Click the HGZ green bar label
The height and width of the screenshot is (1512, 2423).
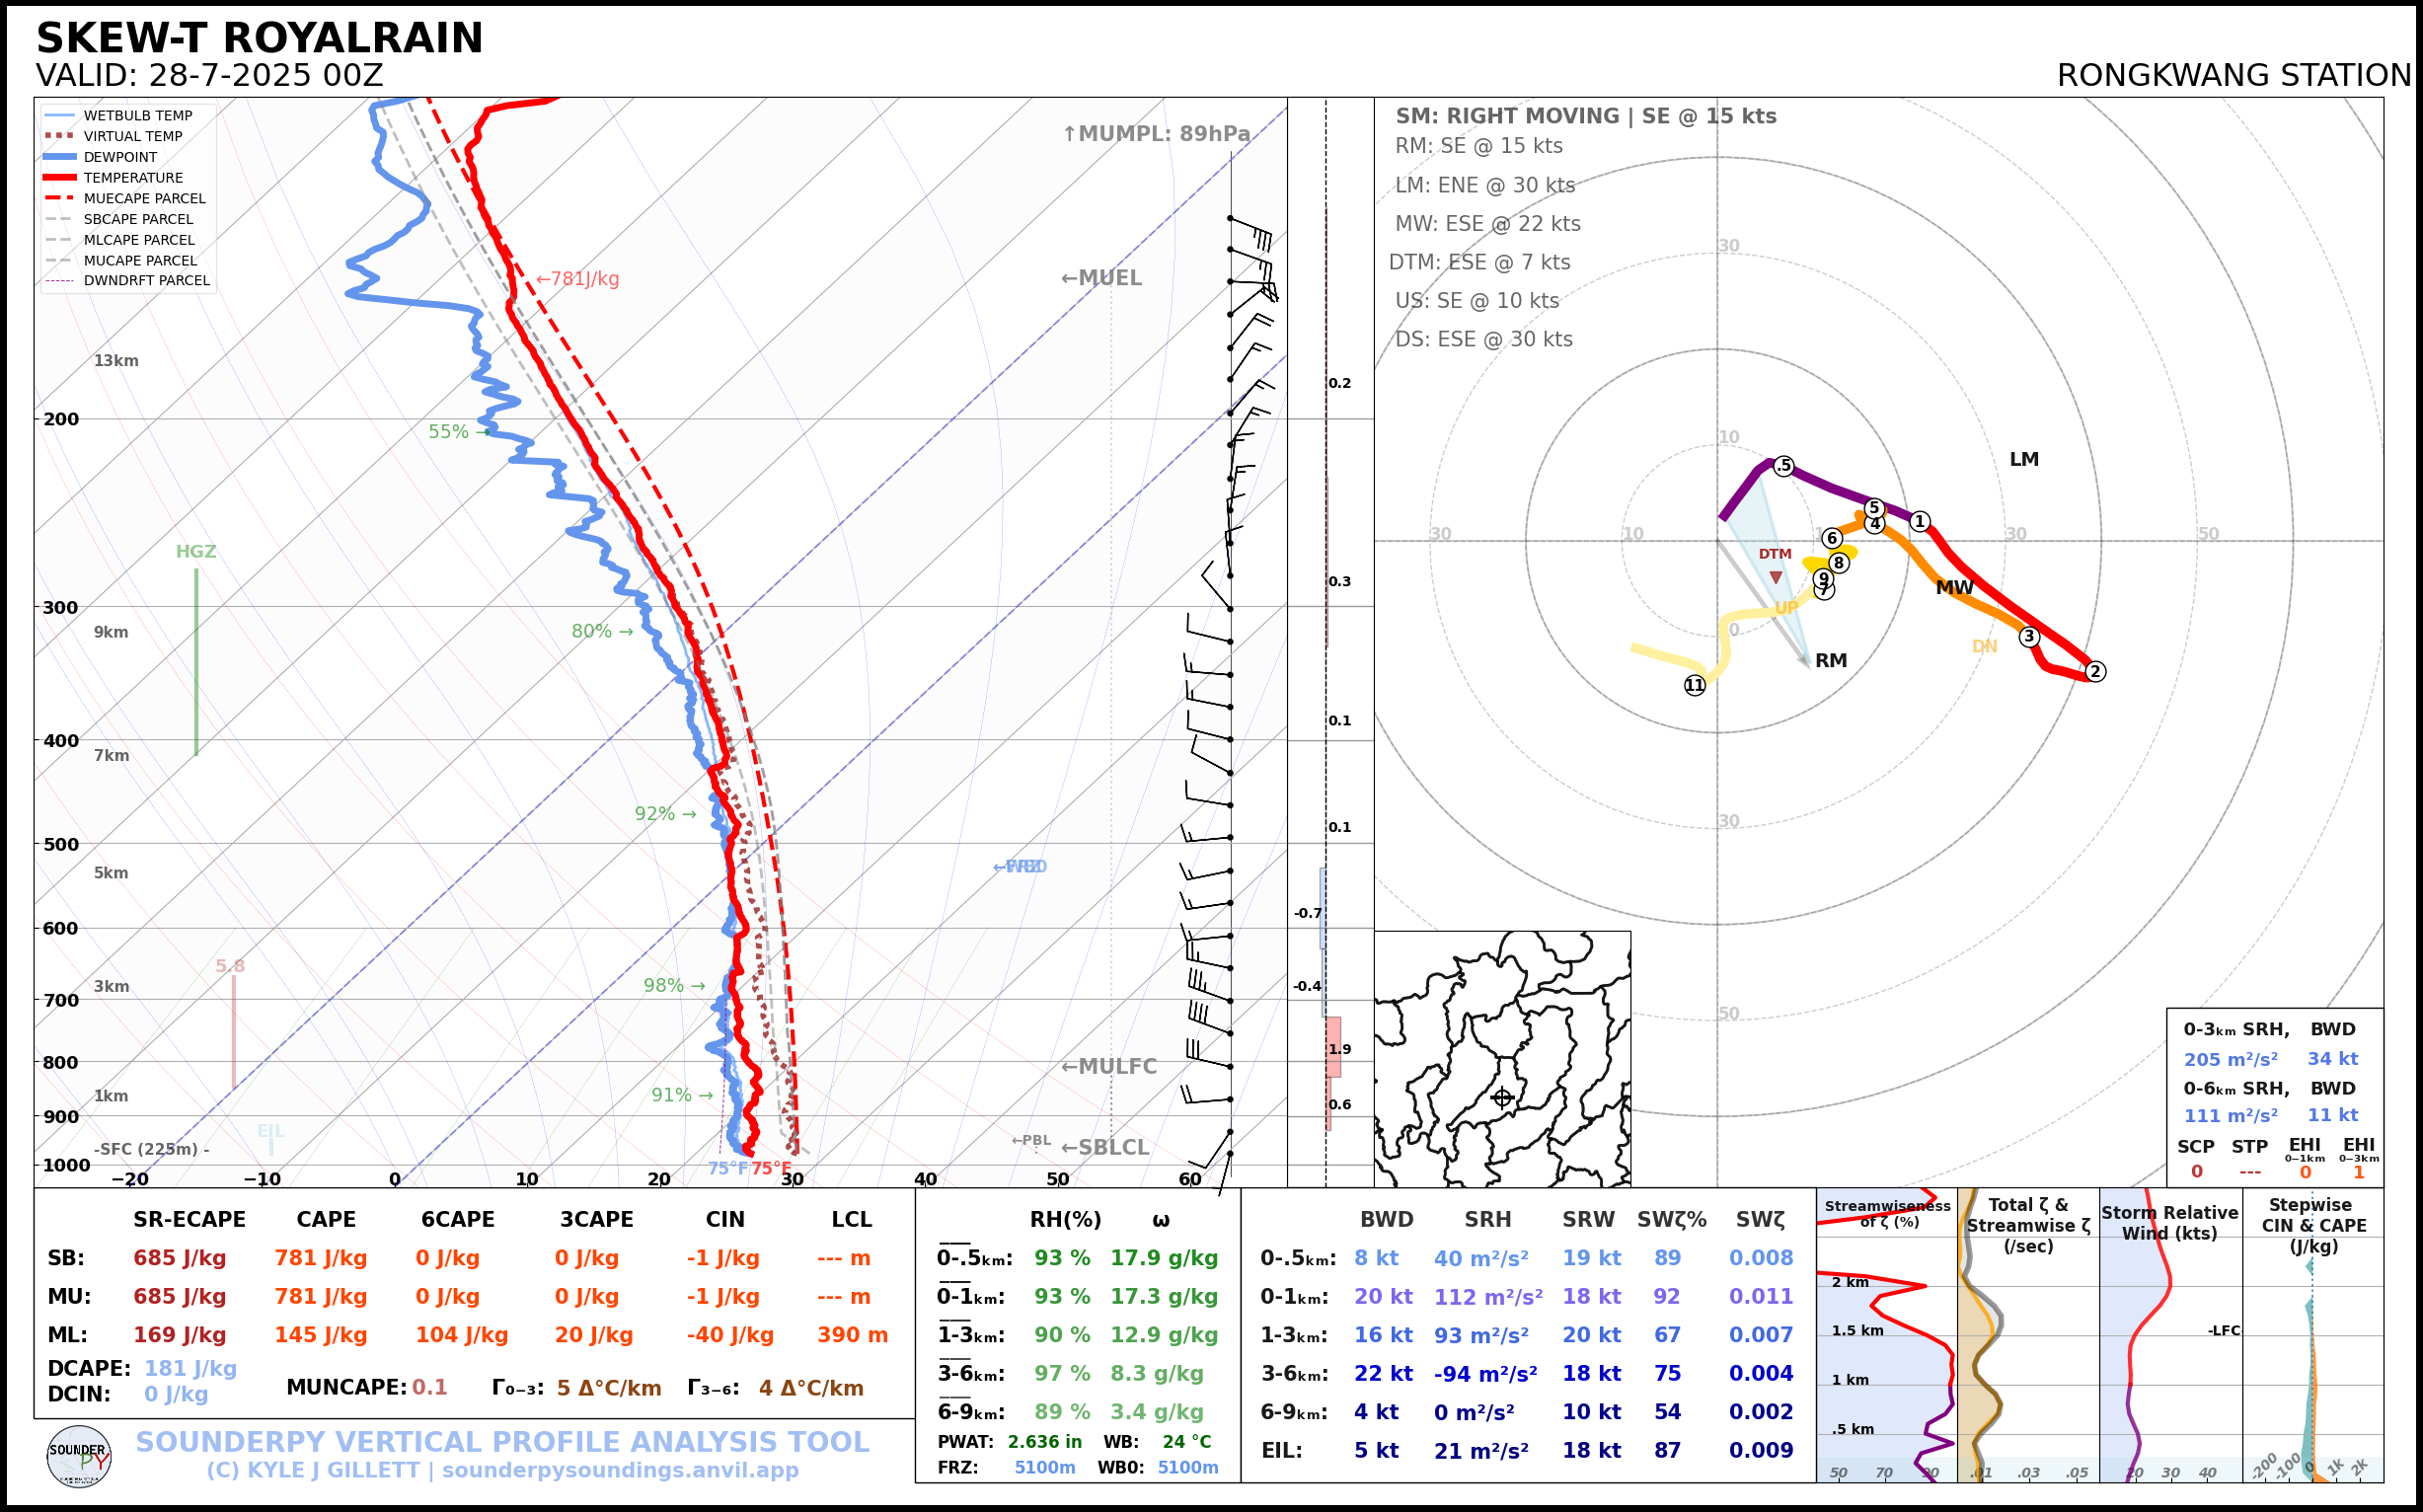pos(196,551)
